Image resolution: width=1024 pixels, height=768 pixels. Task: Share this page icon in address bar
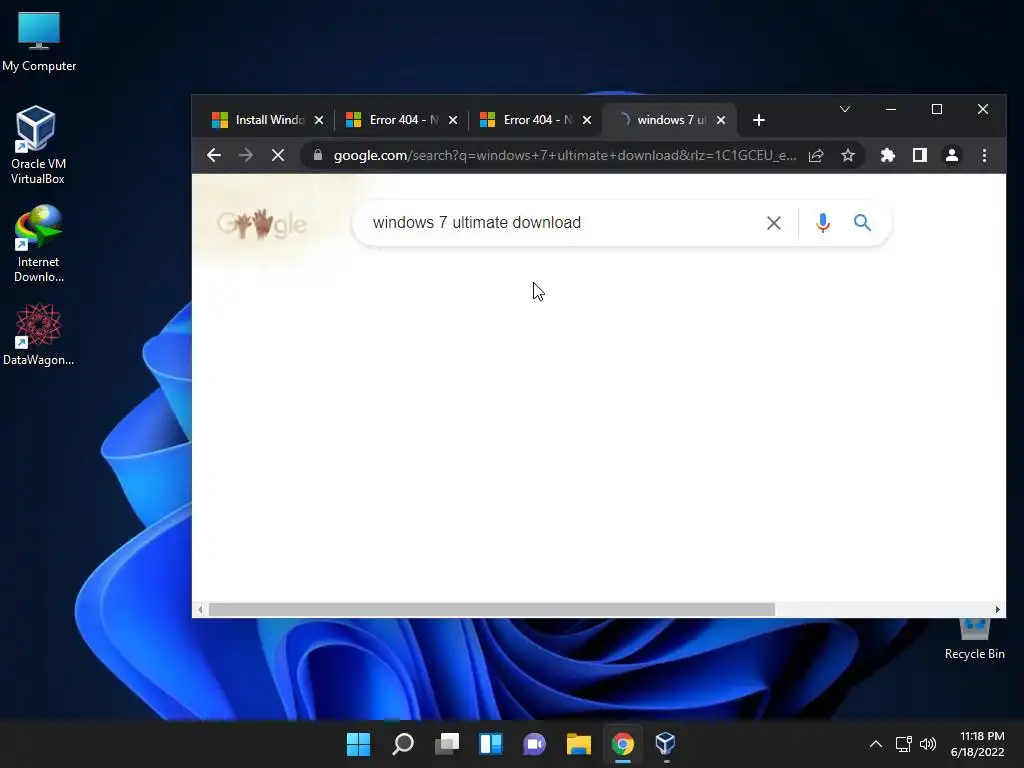pos(816,155)
